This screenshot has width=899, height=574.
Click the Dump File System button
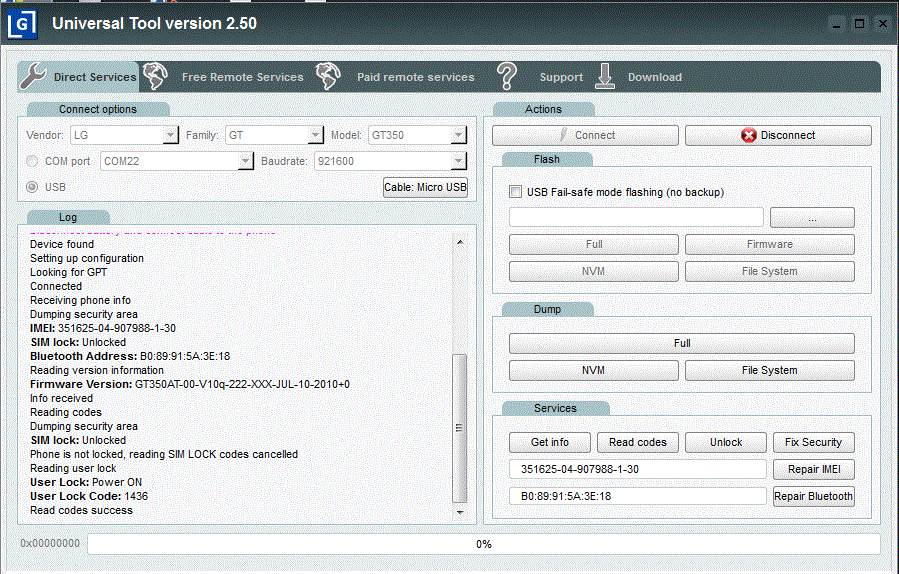point(769,370)
